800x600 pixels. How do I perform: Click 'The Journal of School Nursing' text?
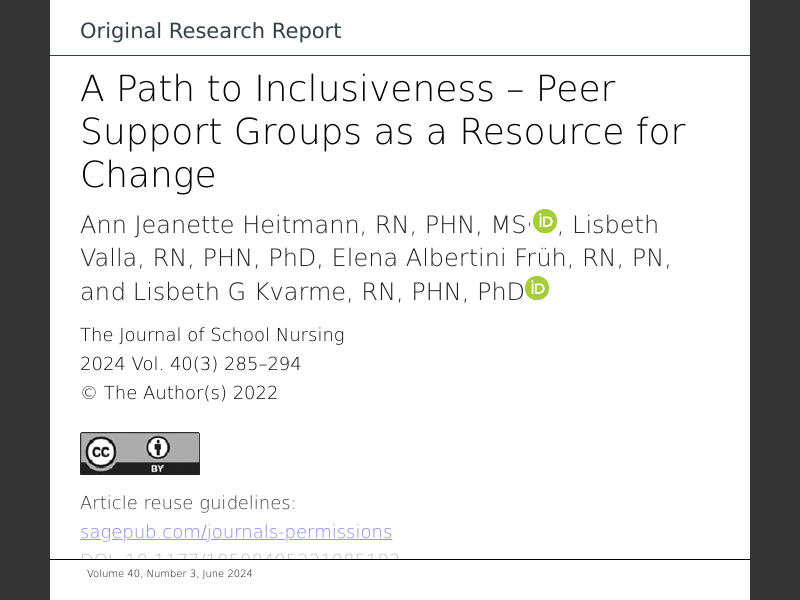[212, 335]
